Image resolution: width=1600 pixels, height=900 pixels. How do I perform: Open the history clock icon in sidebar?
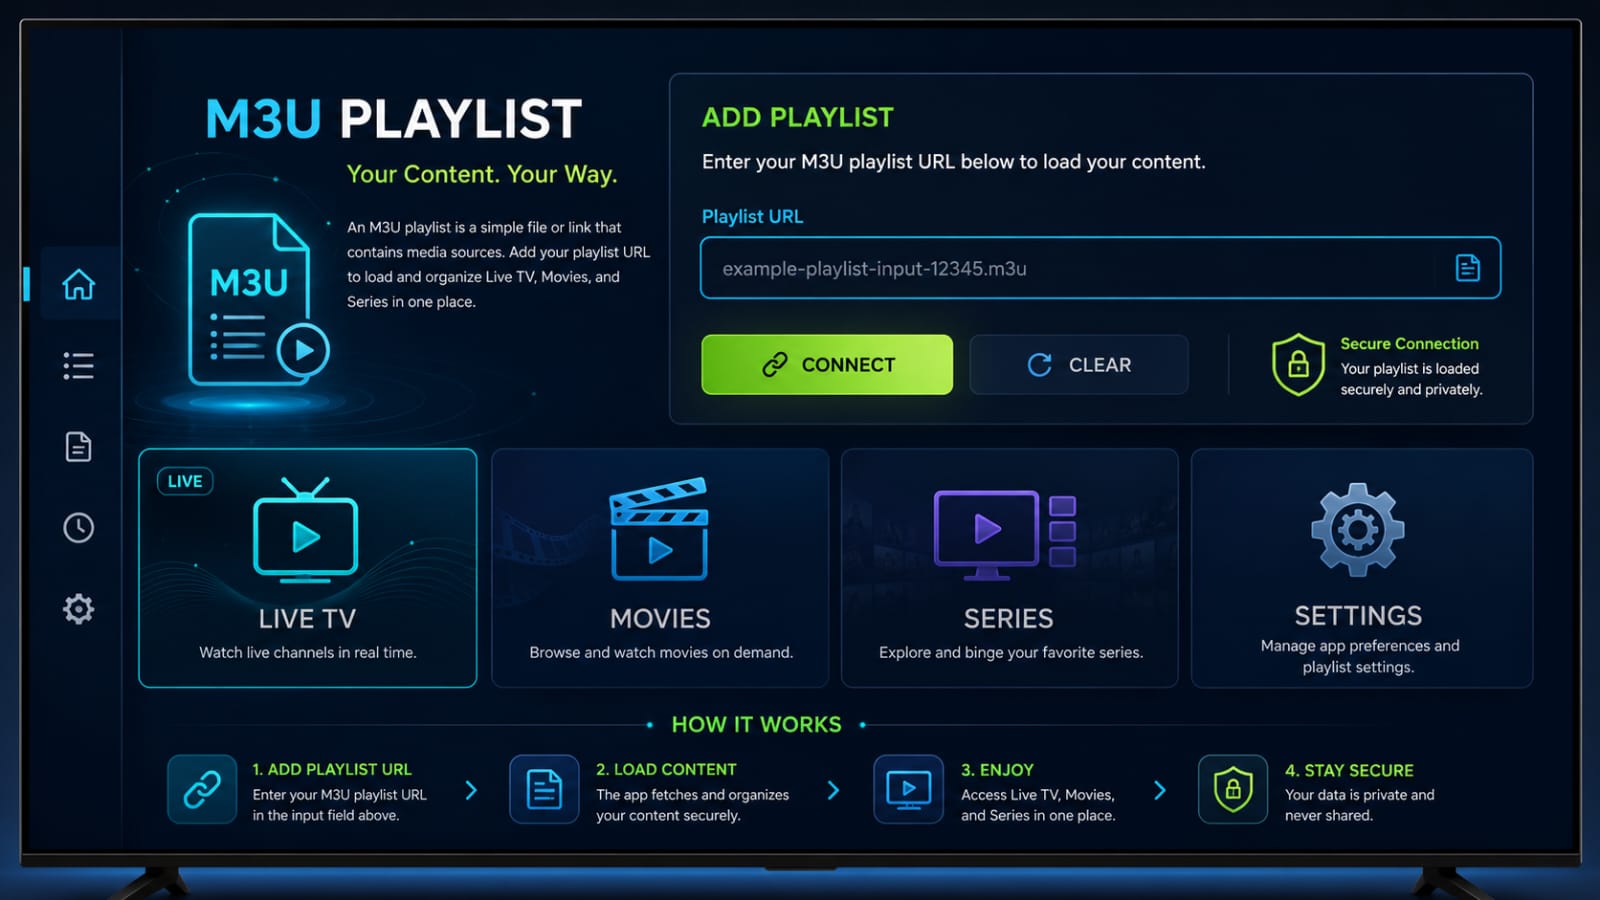[x=79, y=527]
